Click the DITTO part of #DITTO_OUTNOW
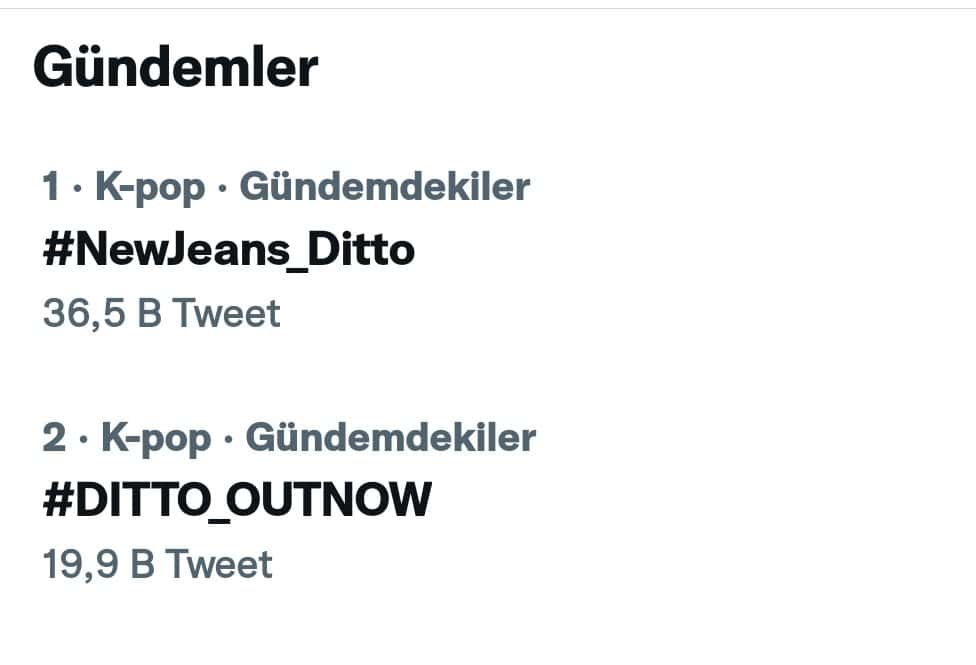 pyautogui.click(x=142, y=500)
